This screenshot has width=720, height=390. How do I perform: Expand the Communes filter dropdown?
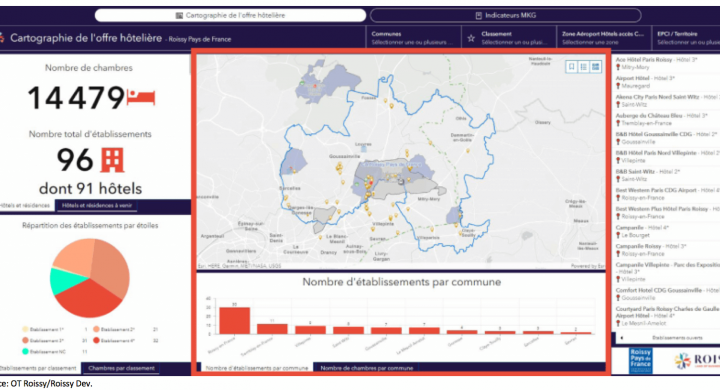pos(414,38)
